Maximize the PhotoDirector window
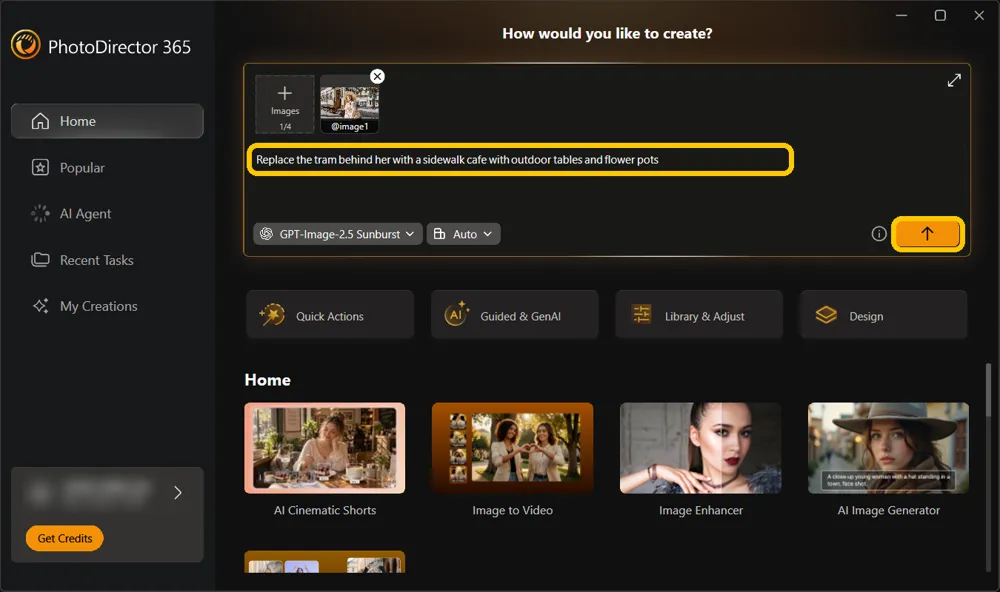Viewport: 1000px width, 592px height. (x=940, y=15)
